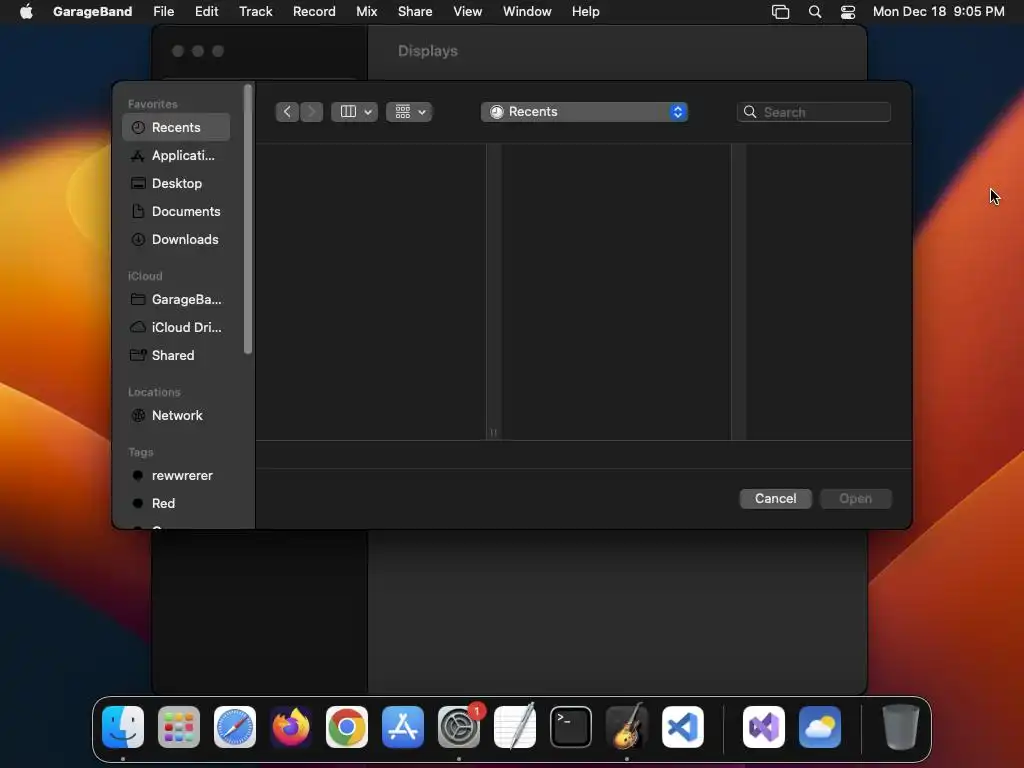Open the Mix menu
Viewport: 1024px width, 768px height.
[366, 11]
